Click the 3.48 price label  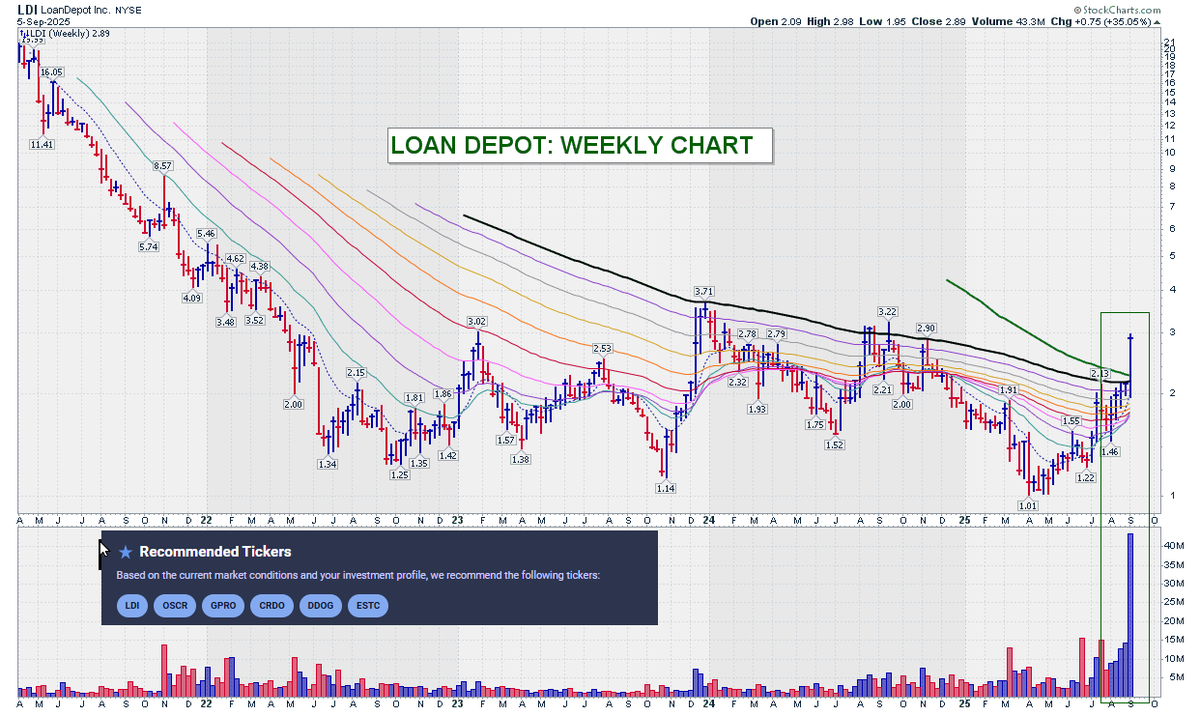225,321
